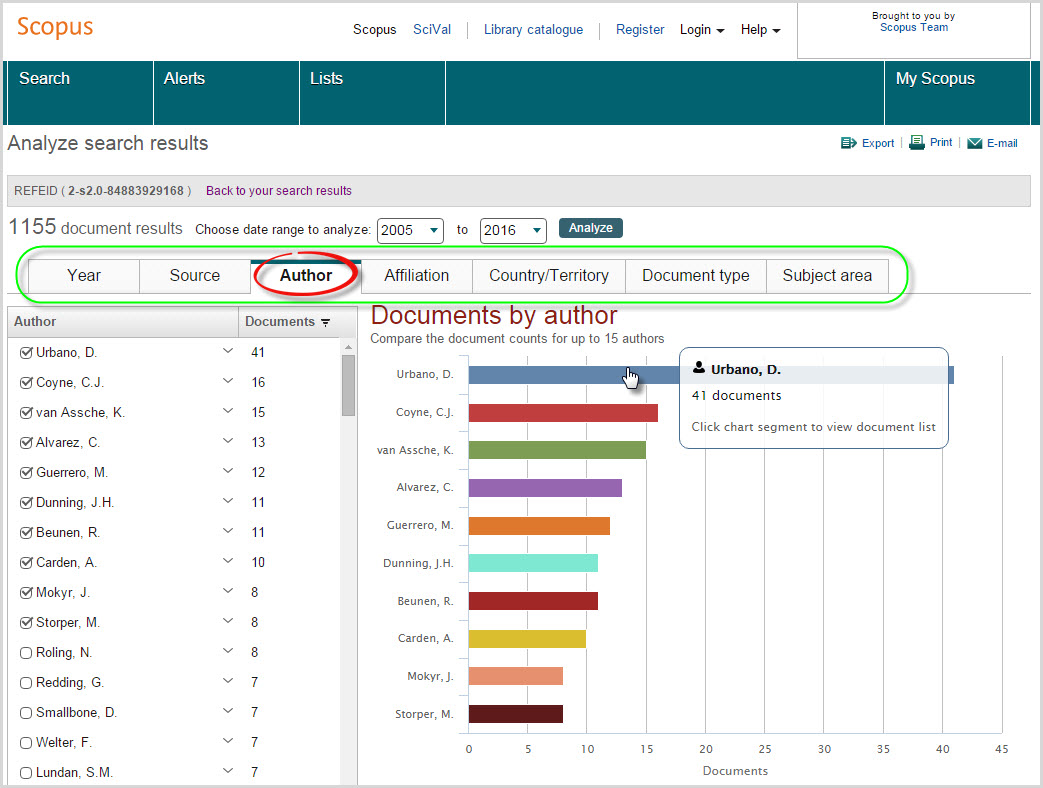This screenshot has width=1043, height=788.
Task: Expand the Alvarez, C. row chevron
Action: [227, 440]
